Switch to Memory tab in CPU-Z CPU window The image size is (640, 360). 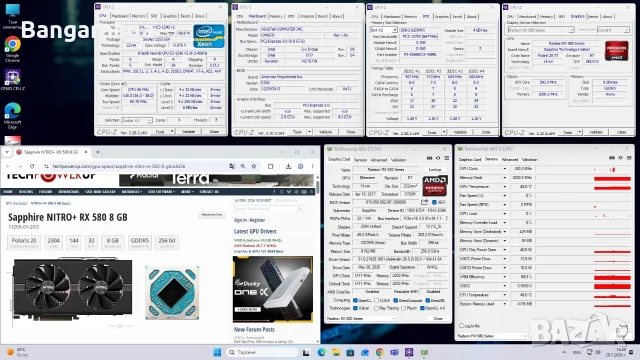tap(138, 16)
